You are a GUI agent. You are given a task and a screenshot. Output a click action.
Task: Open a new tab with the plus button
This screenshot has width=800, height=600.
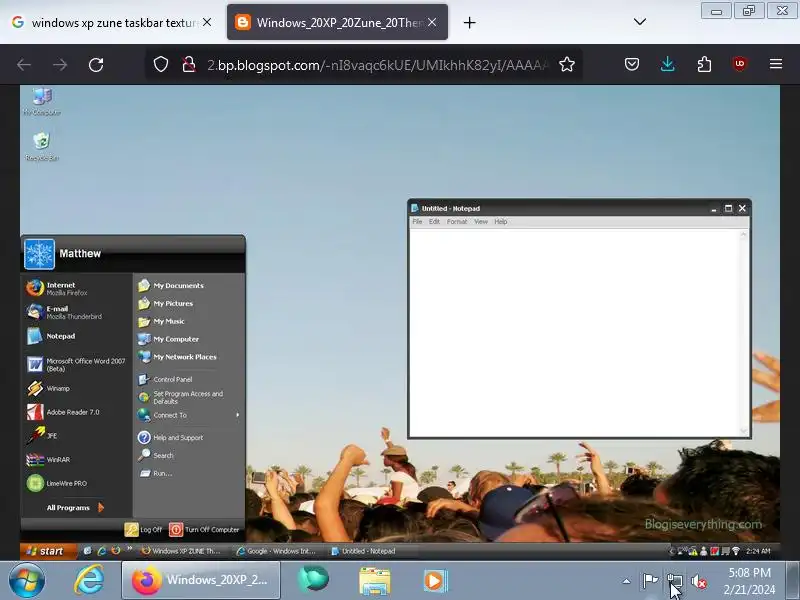coord(469,22)
